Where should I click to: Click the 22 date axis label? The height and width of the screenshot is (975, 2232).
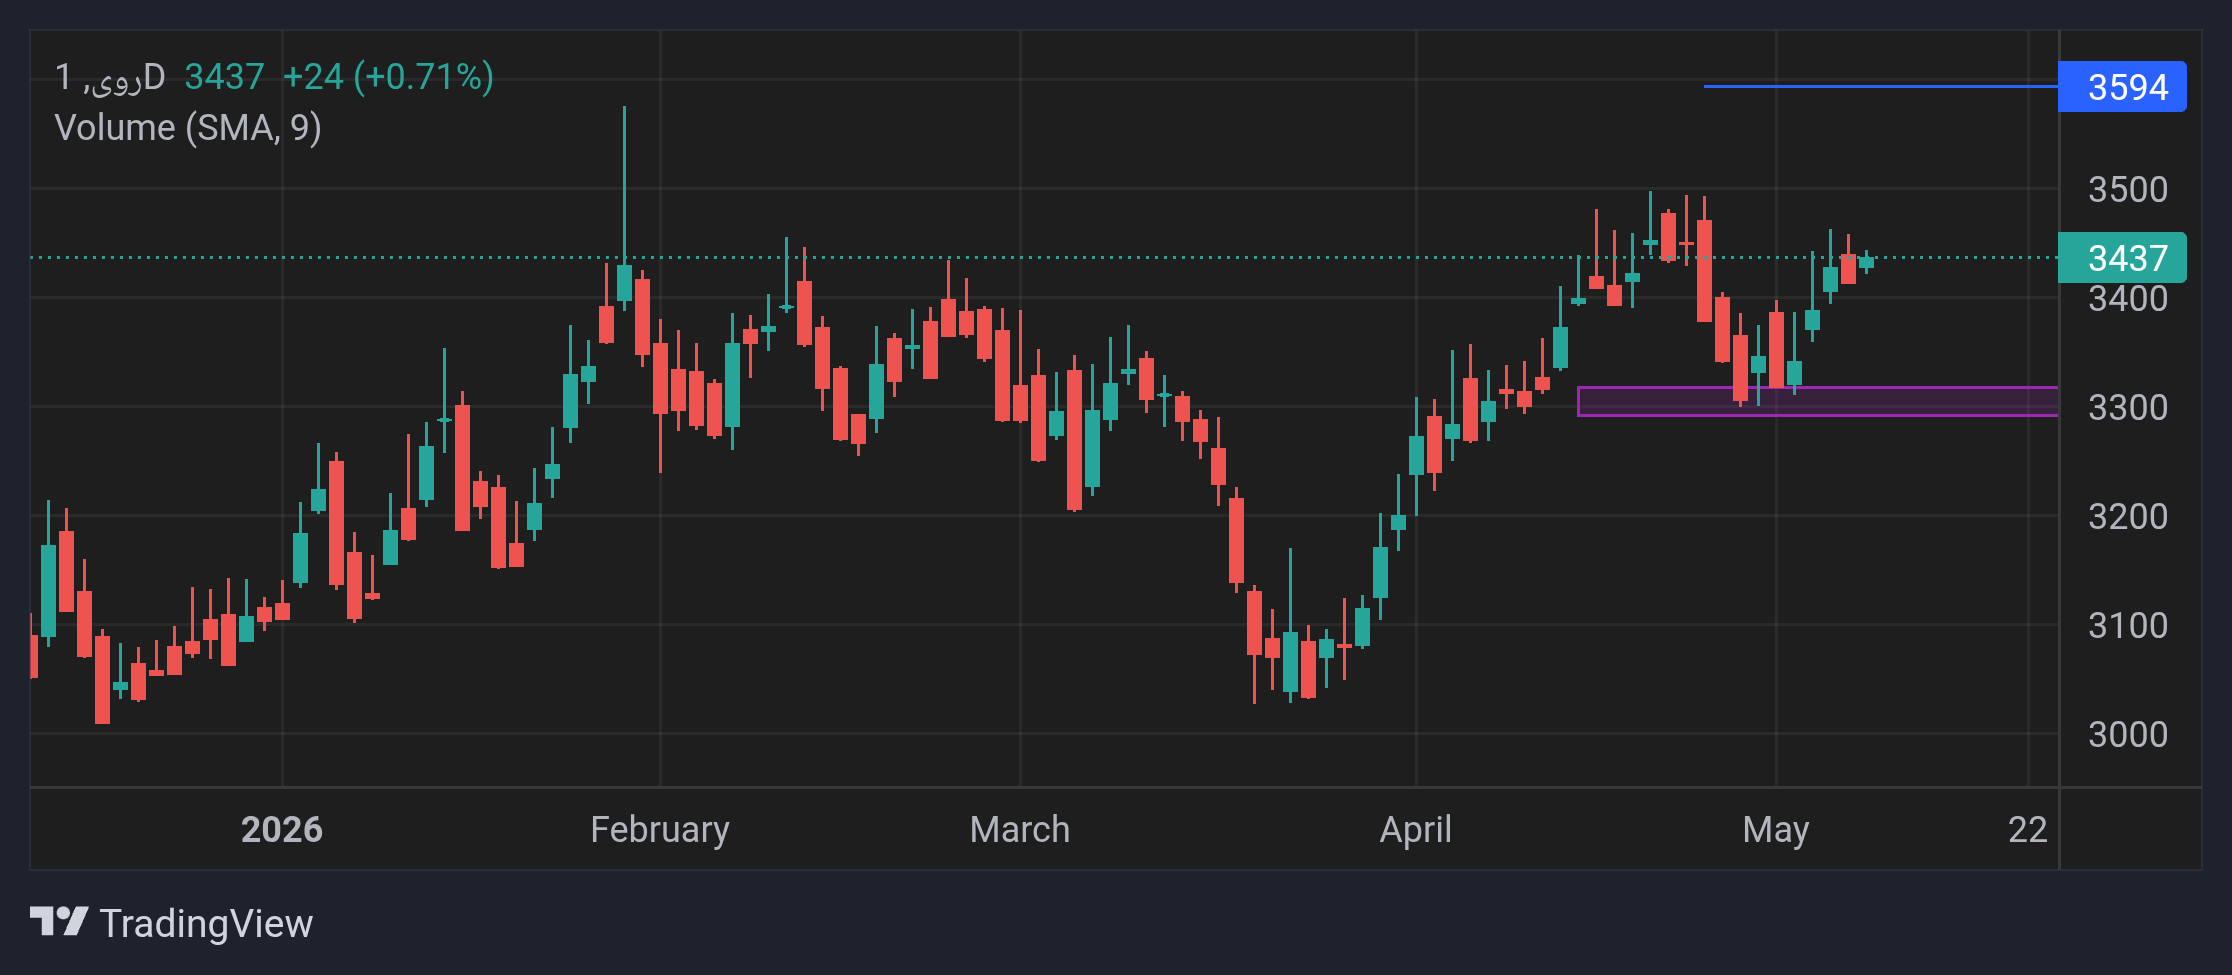pyautogui.click(x=2028, y=829)
